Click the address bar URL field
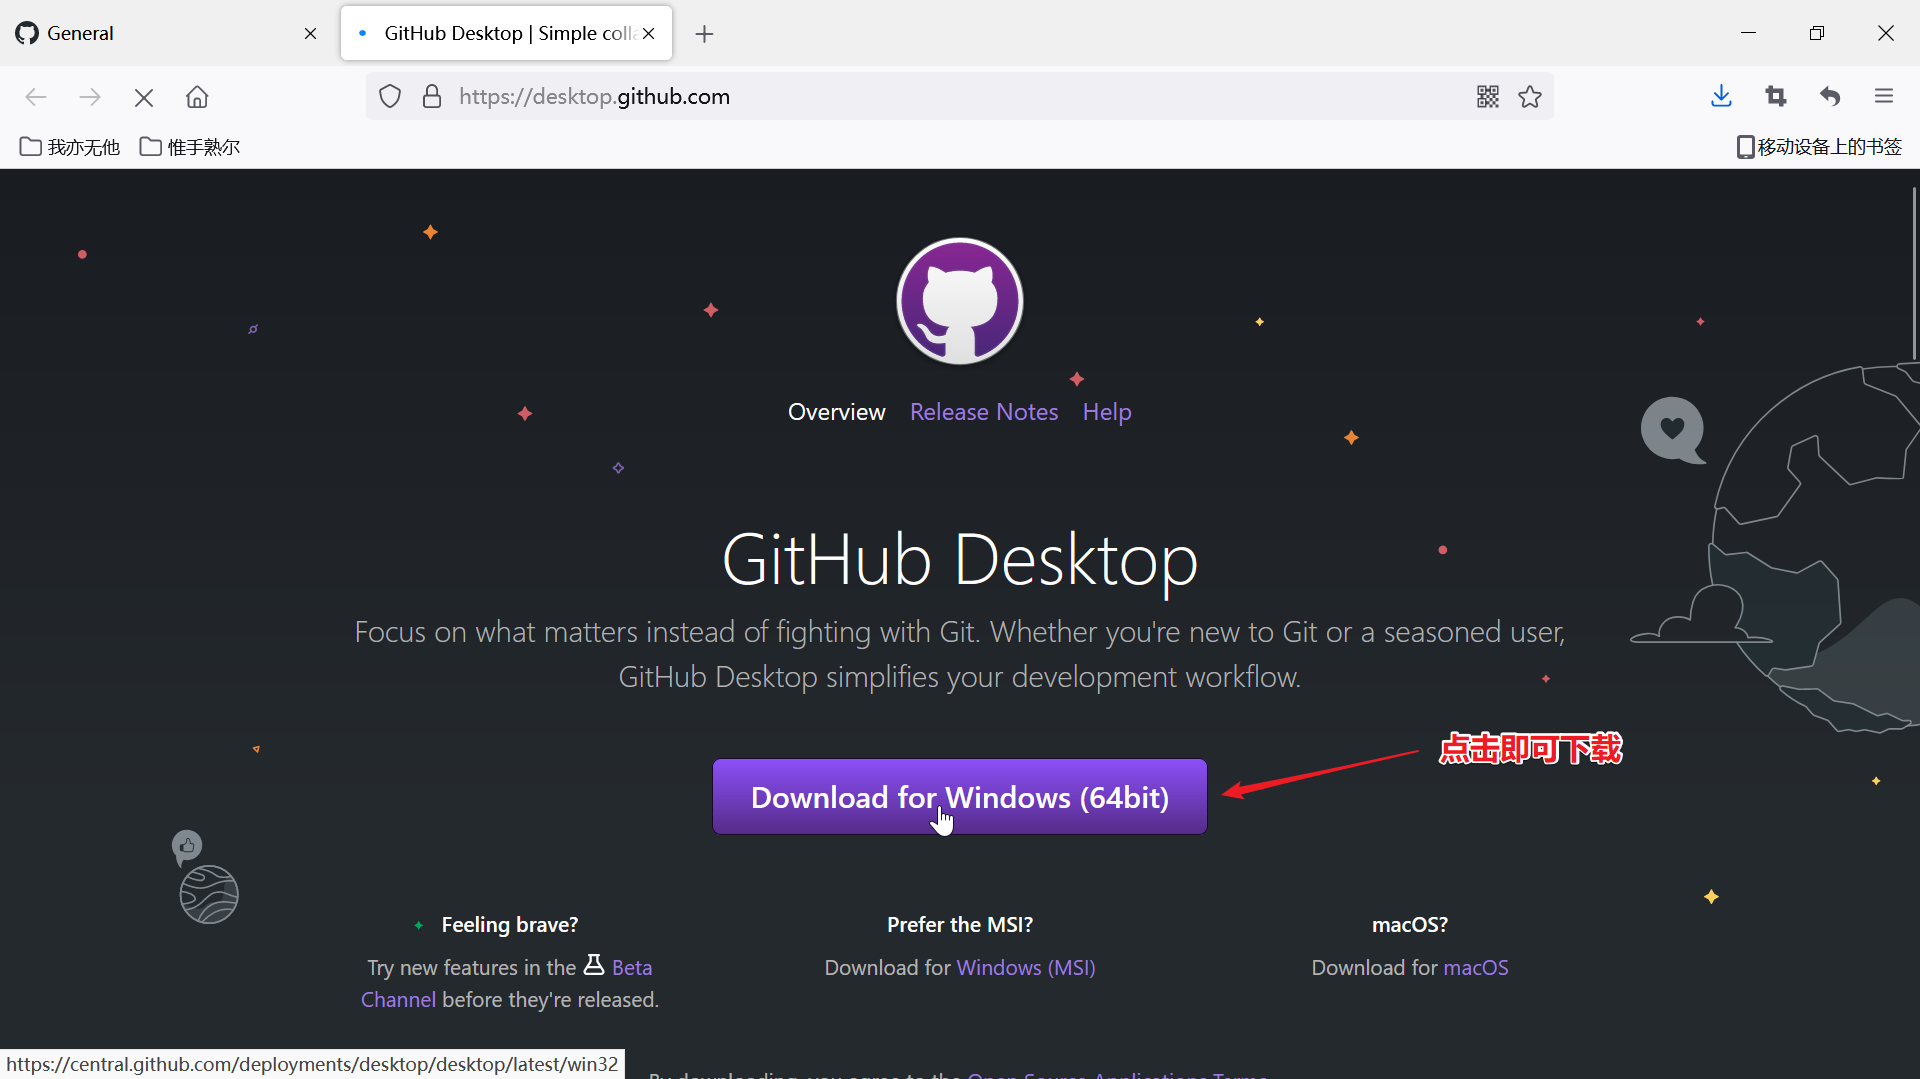The width and height of the screenshot is (1920, 1079). tap(960, 97)
